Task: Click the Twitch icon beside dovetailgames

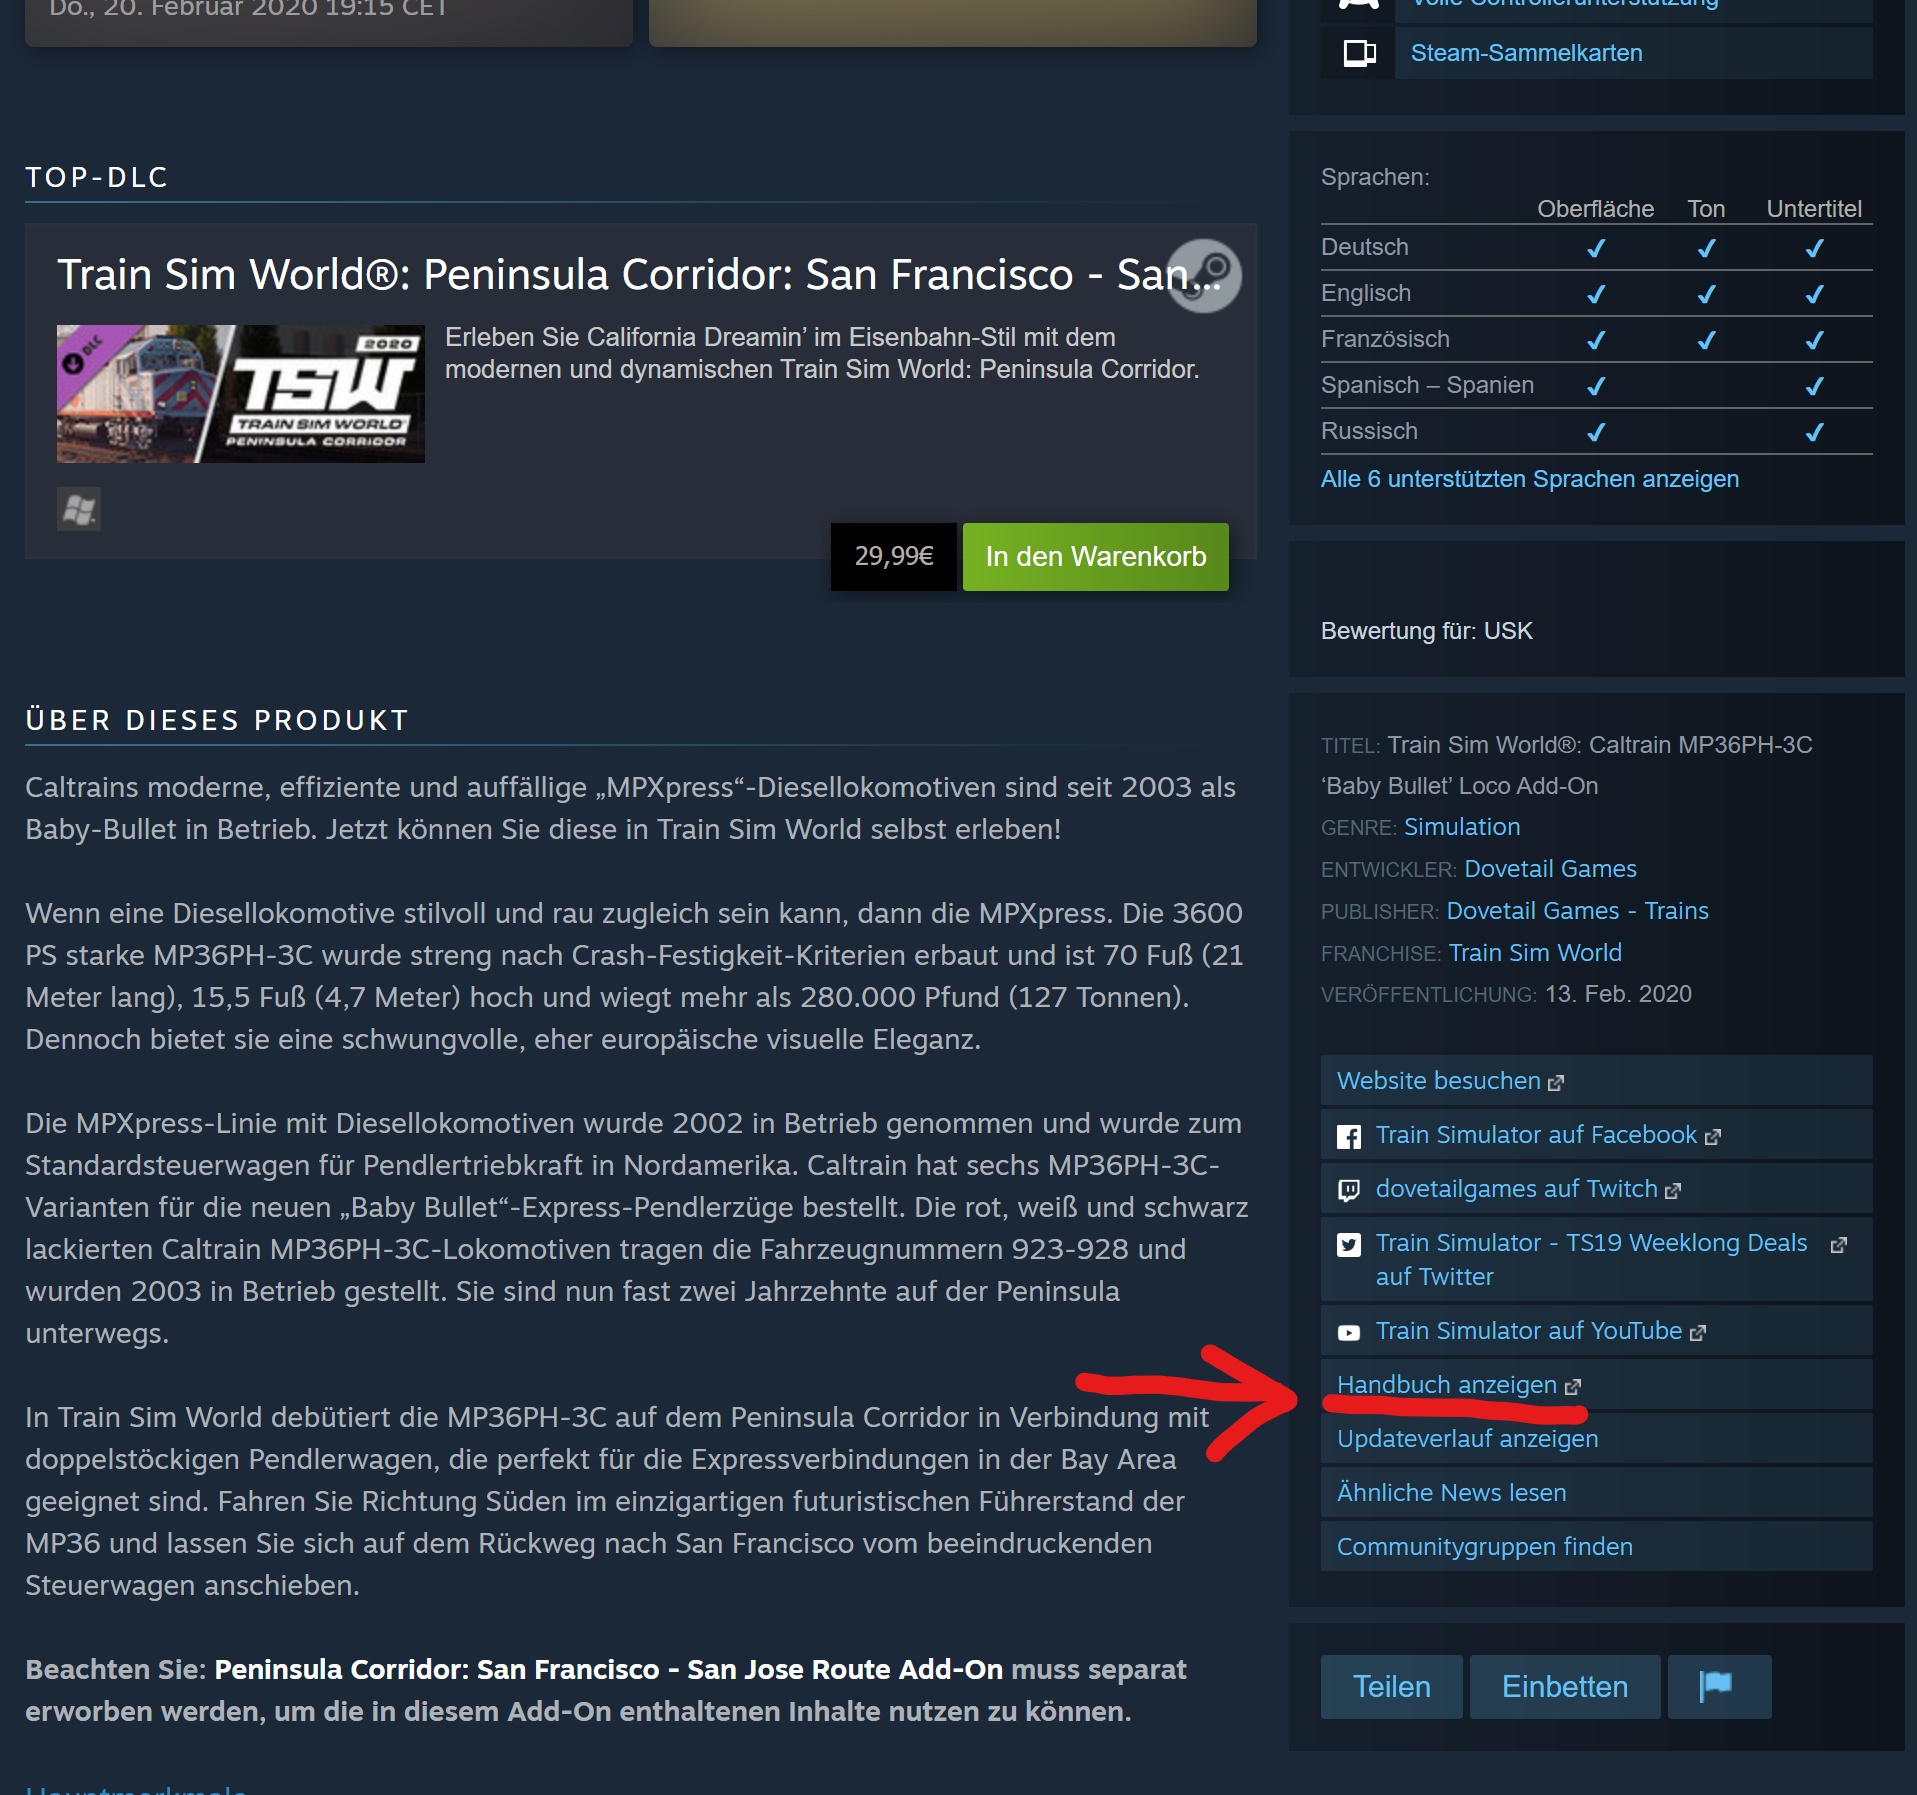Action: pos(1349,1190)
